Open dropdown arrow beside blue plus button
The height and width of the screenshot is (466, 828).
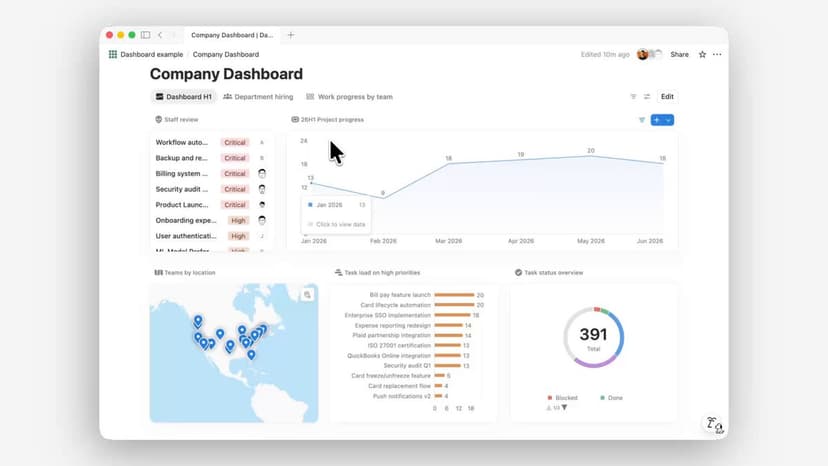[669, 120]
